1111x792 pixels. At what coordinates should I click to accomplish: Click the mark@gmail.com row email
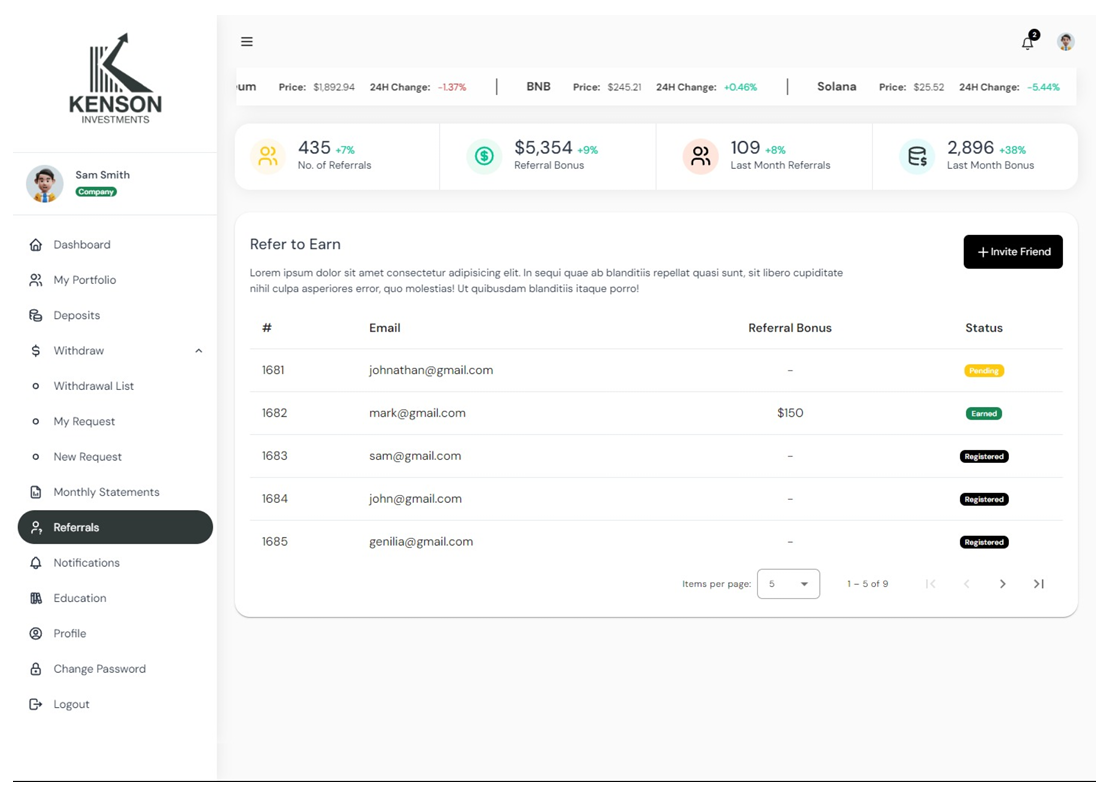click(417, 413)
